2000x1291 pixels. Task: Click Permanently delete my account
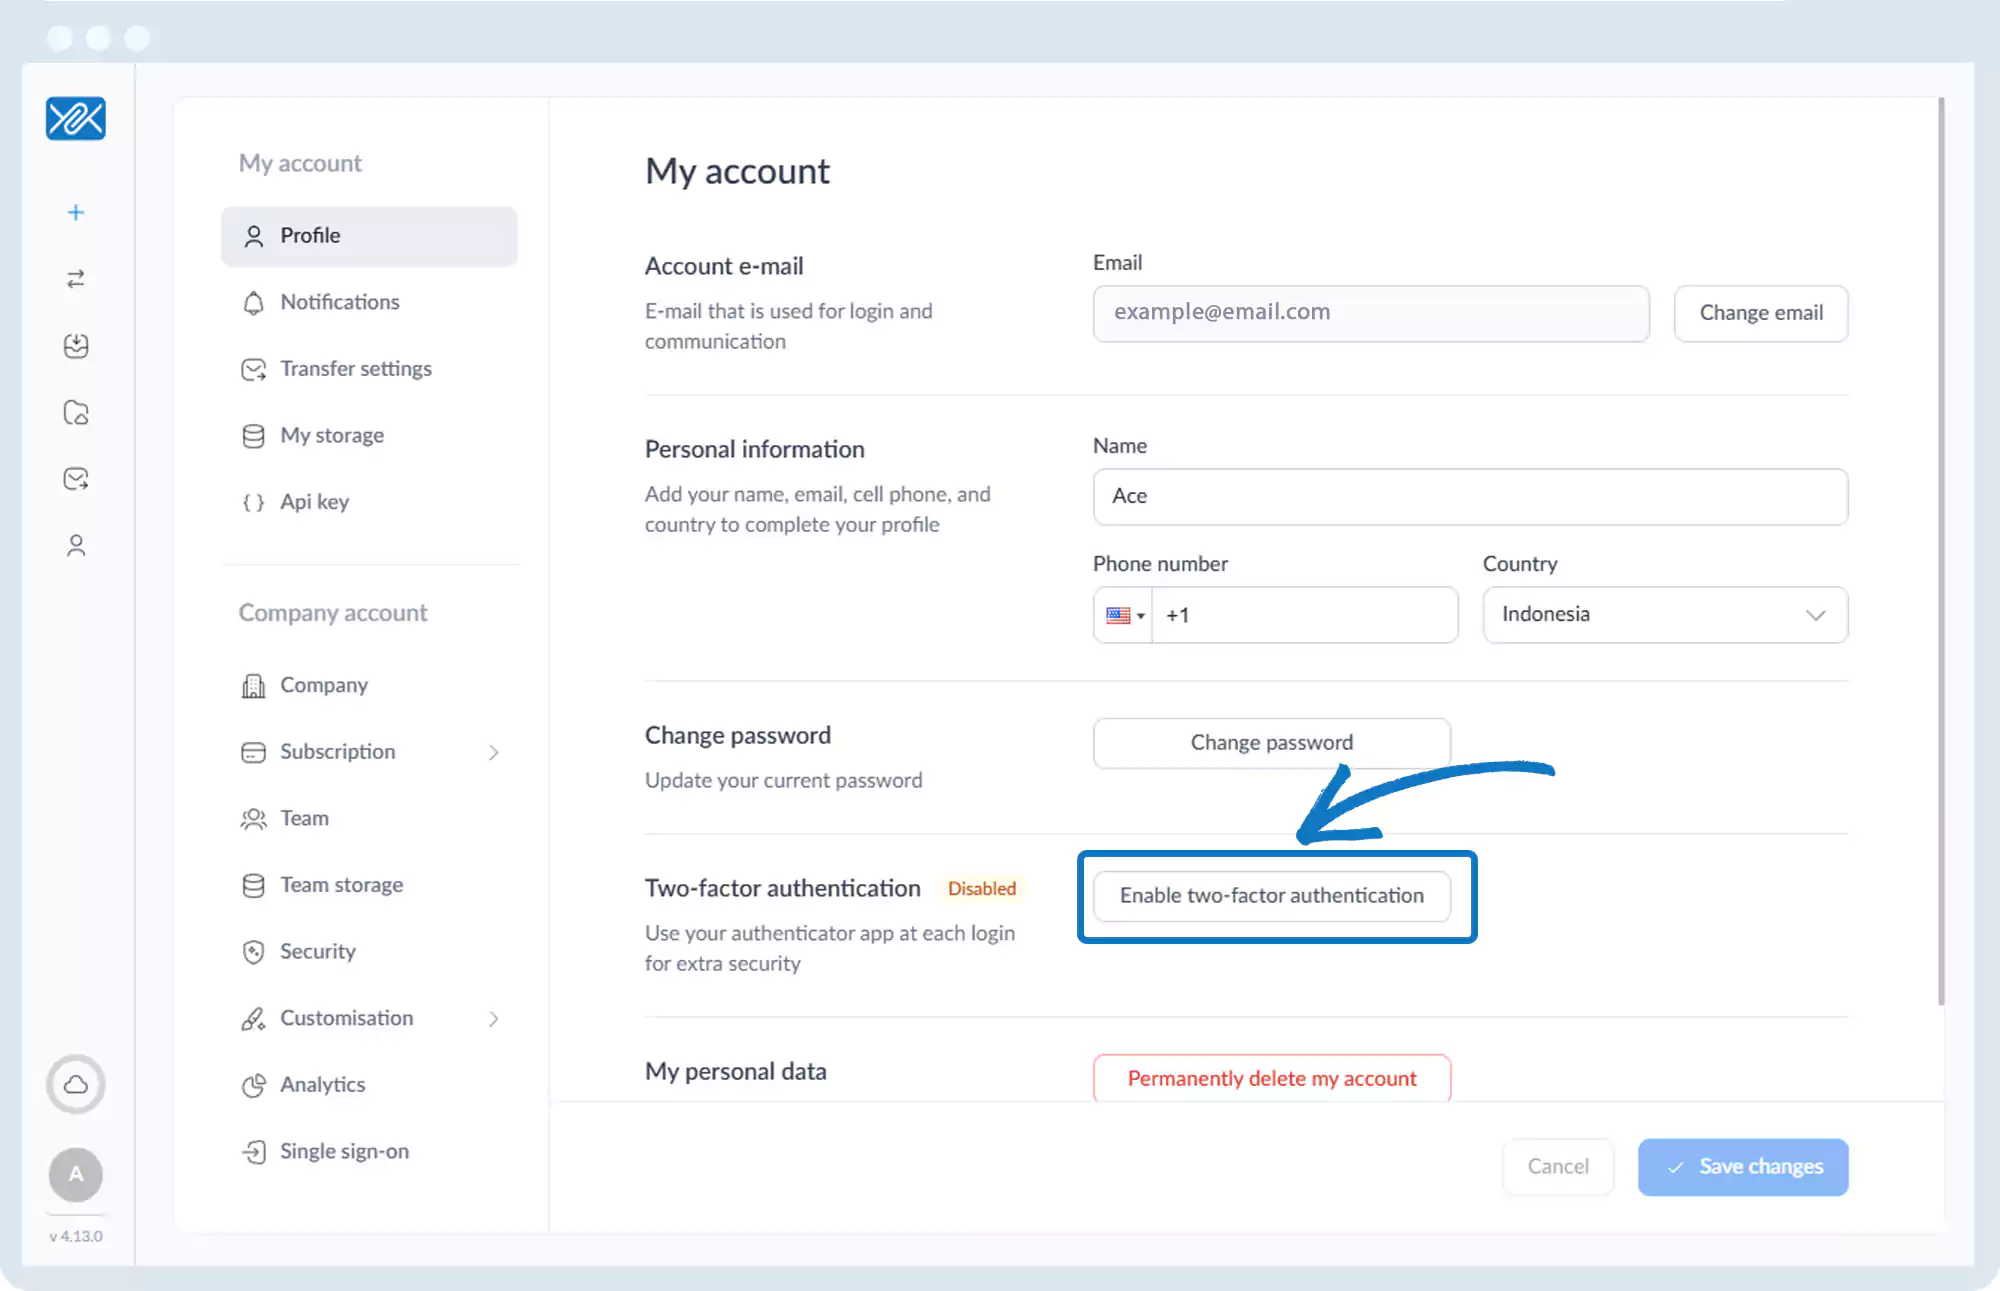coord(1271,1078)
